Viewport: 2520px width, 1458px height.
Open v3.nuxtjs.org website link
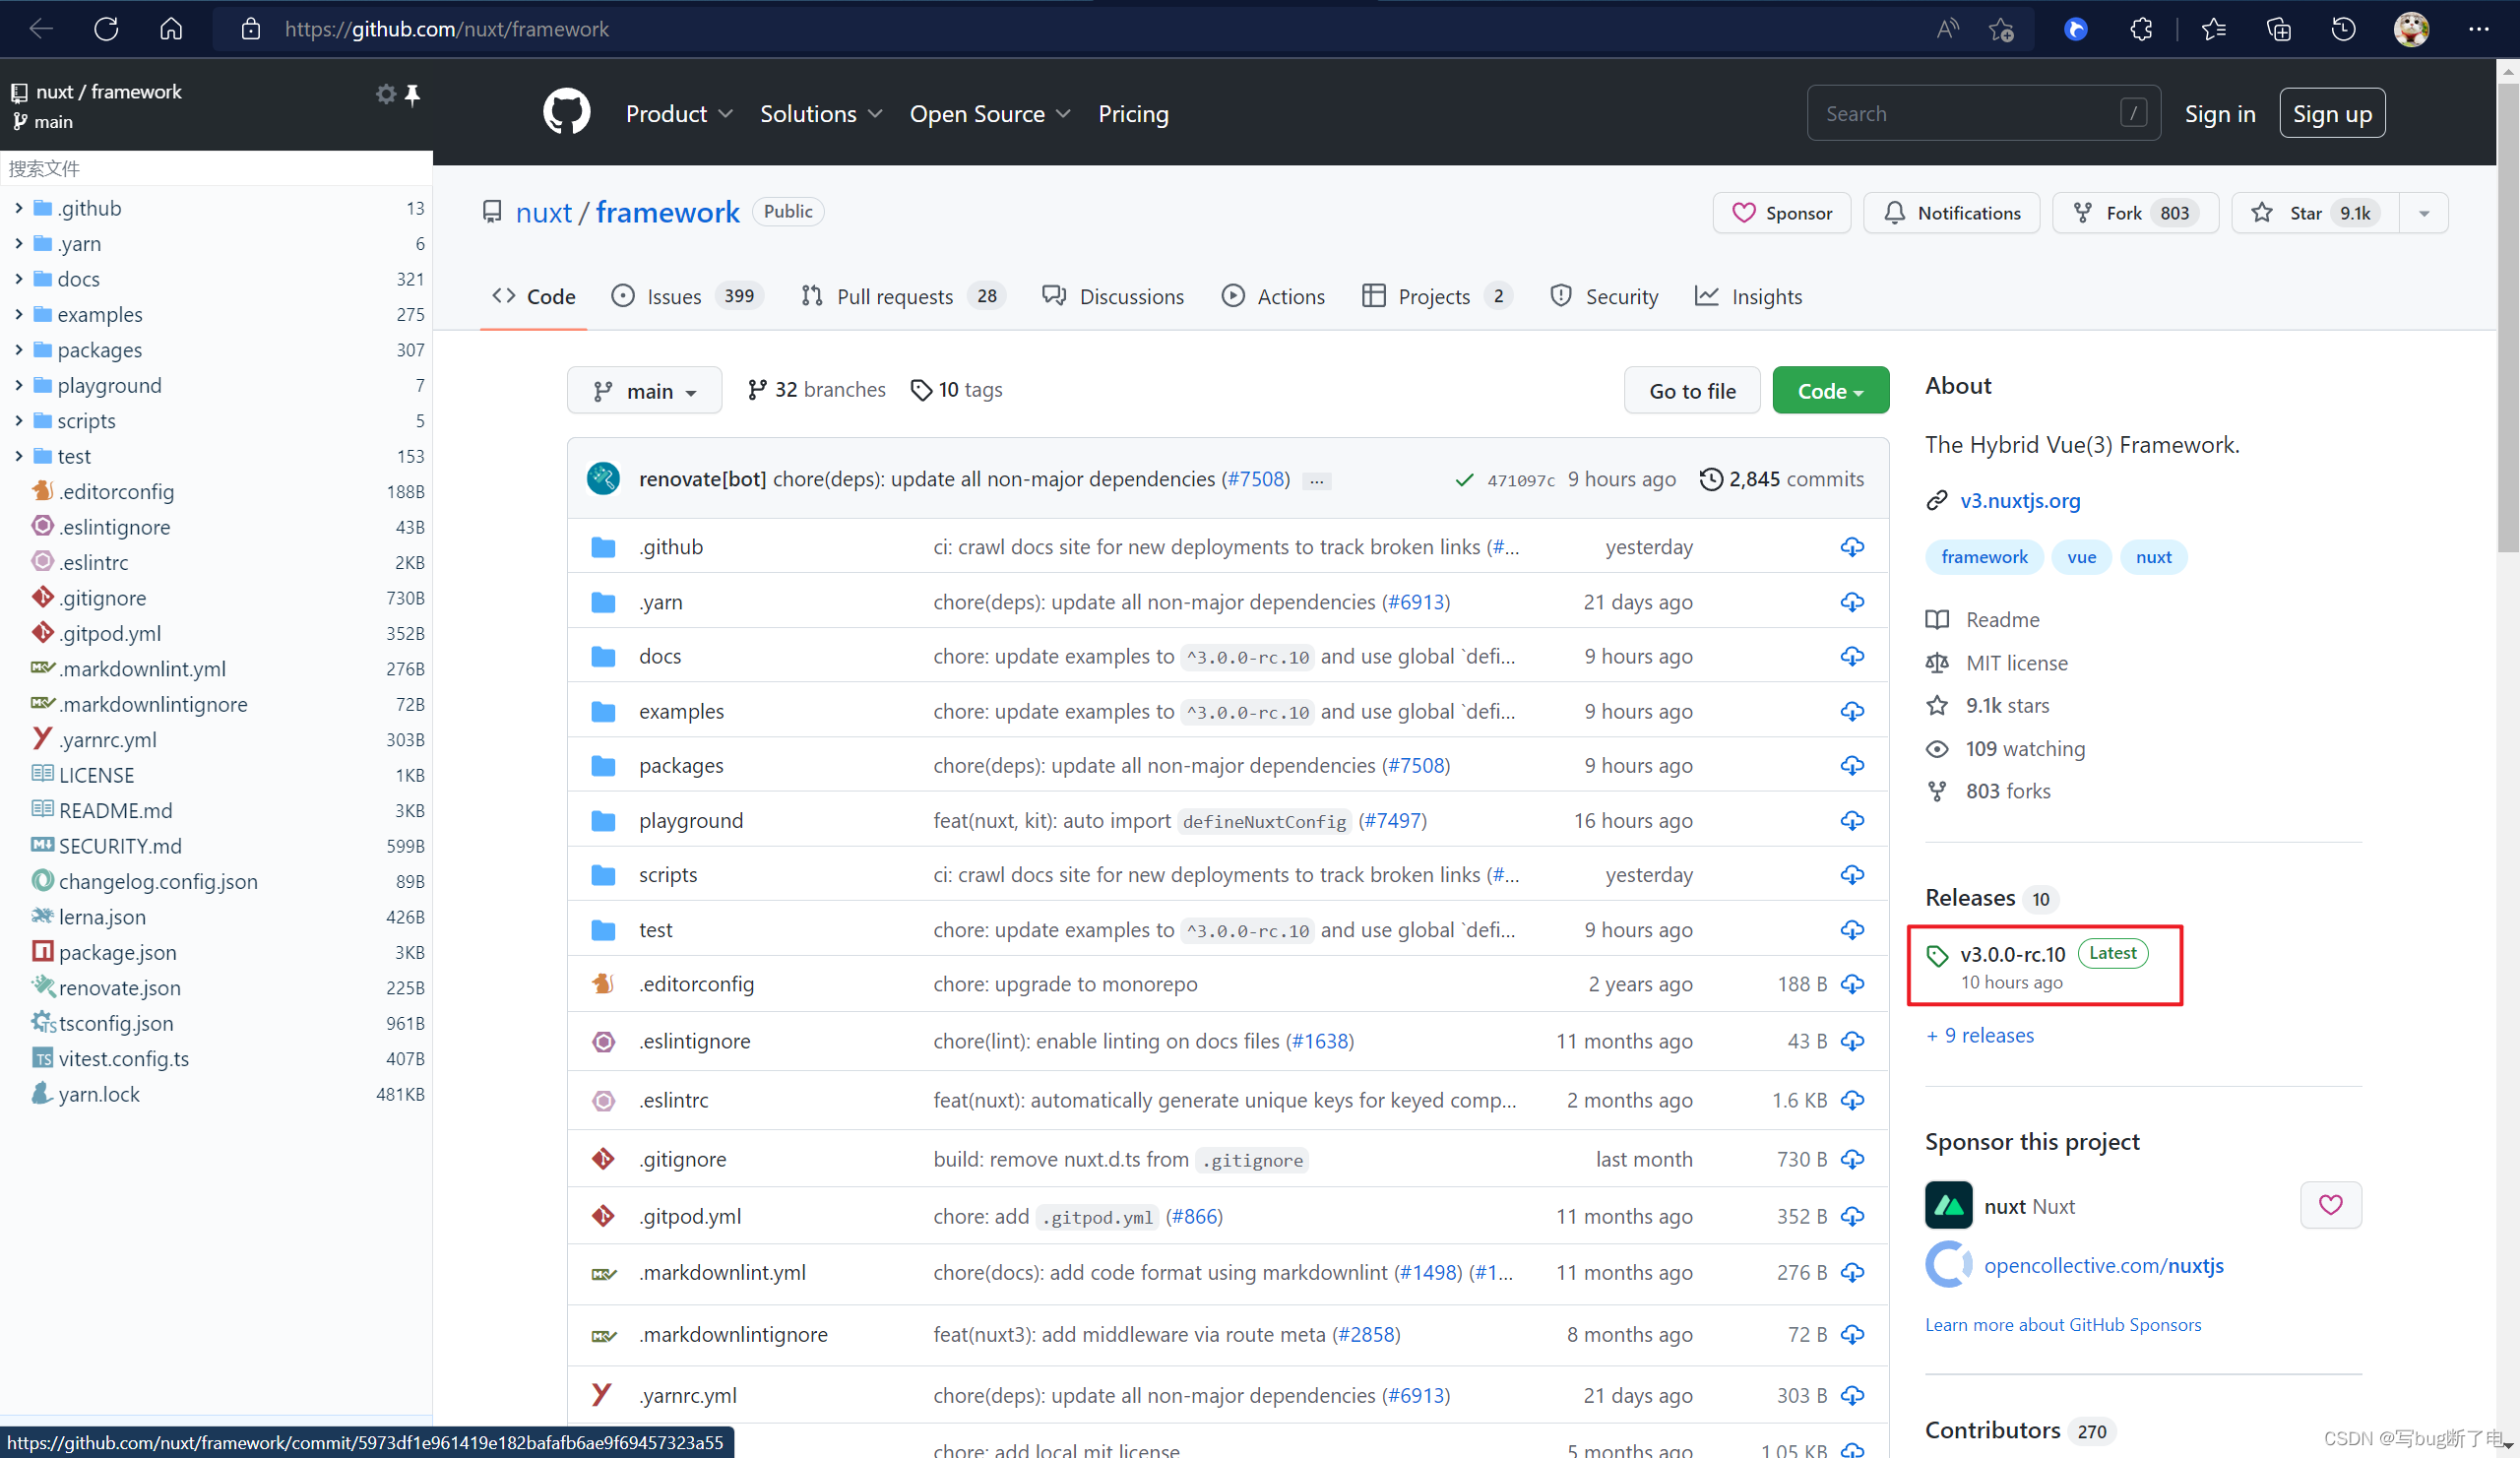click(x=2019, y=500)
